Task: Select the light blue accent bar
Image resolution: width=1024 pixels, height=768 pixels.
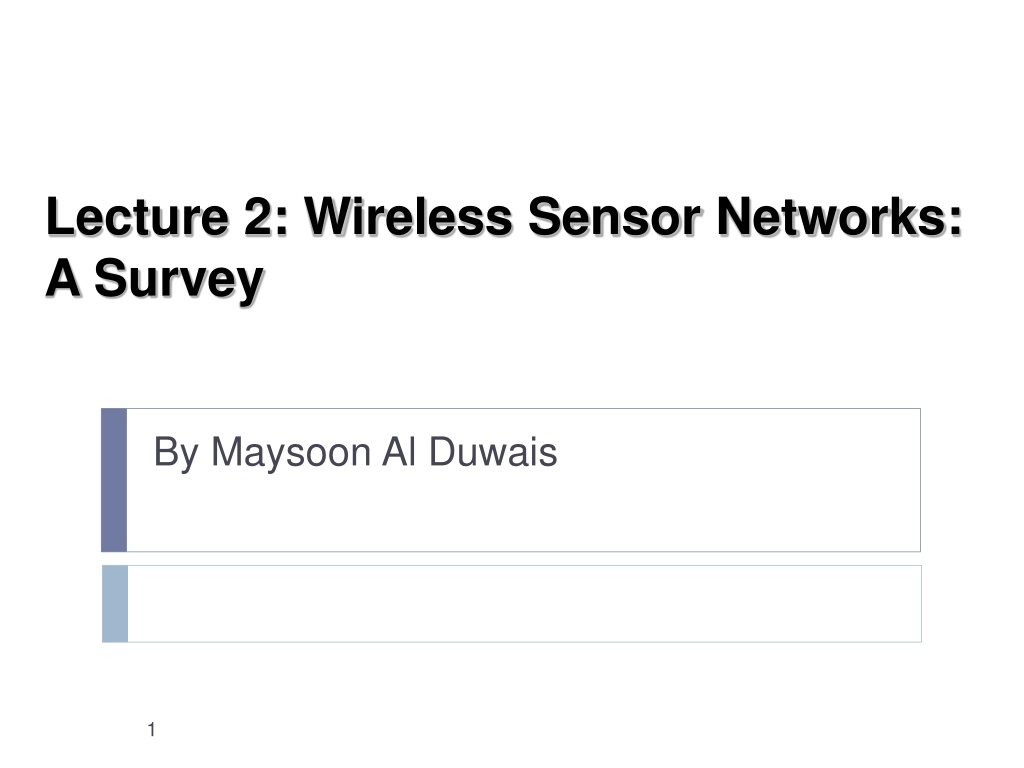Action: [115, 603]
